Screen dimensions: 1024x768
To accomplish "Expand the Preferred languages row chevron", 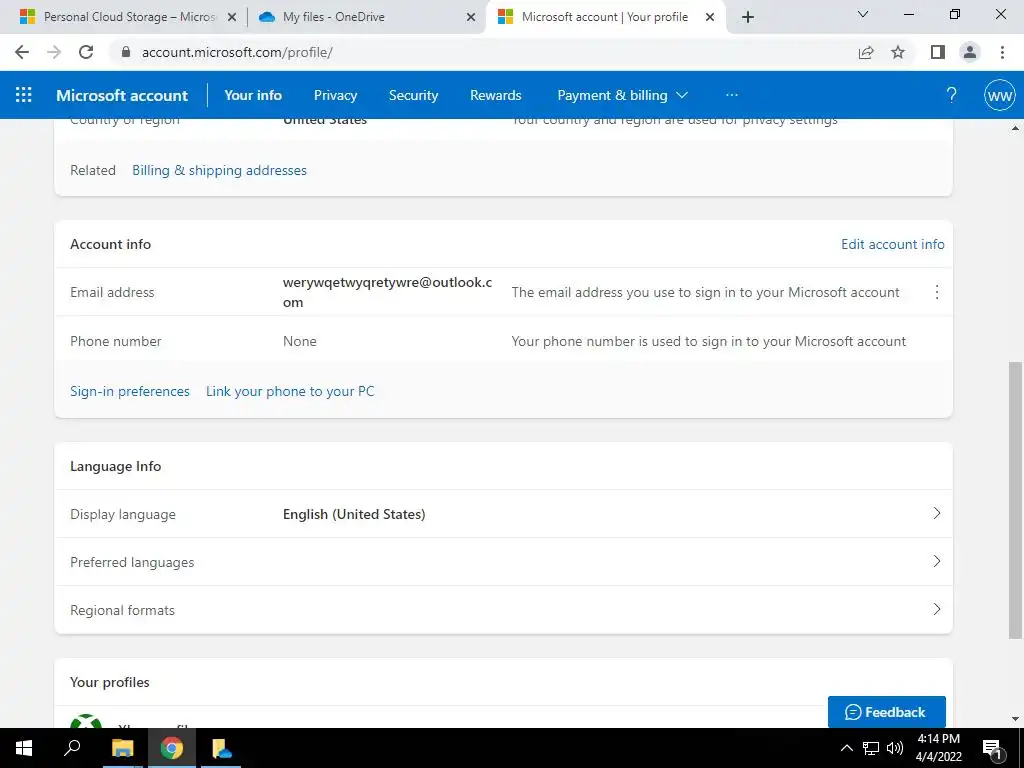I will (936, 561).
